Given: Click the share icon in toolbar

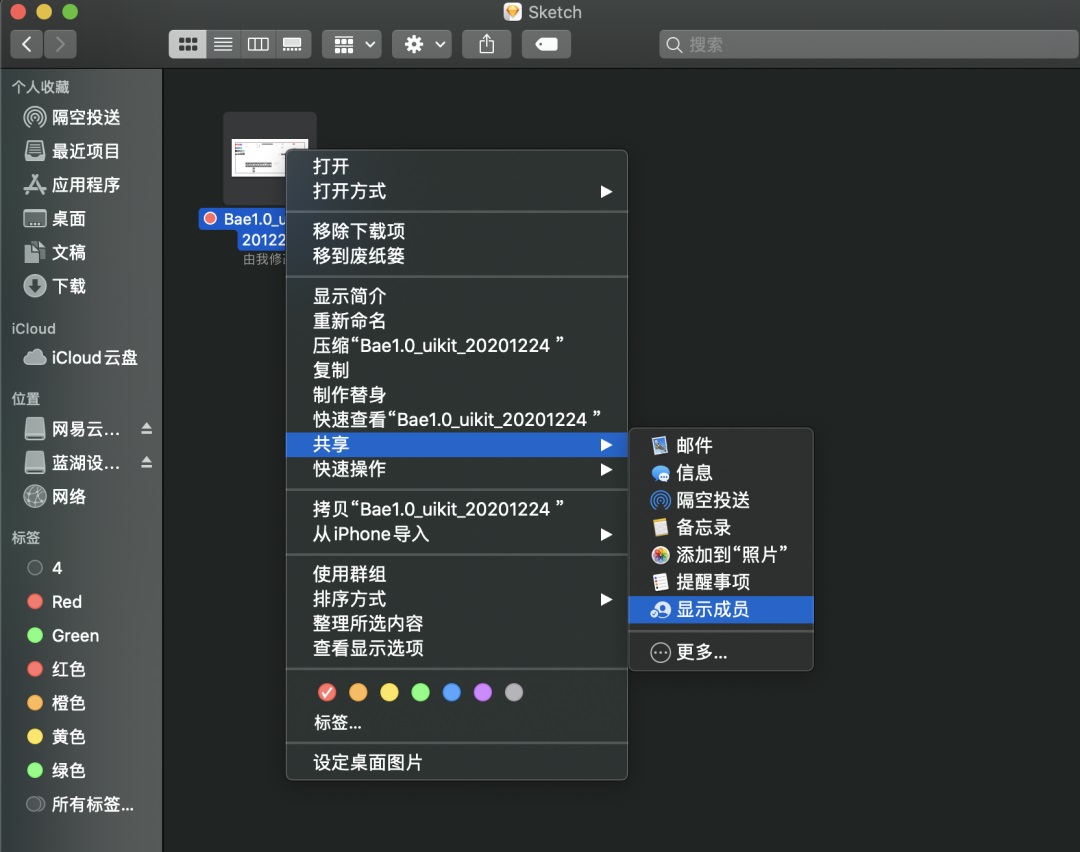Looking at the screenshot, I should coord(487,45).
